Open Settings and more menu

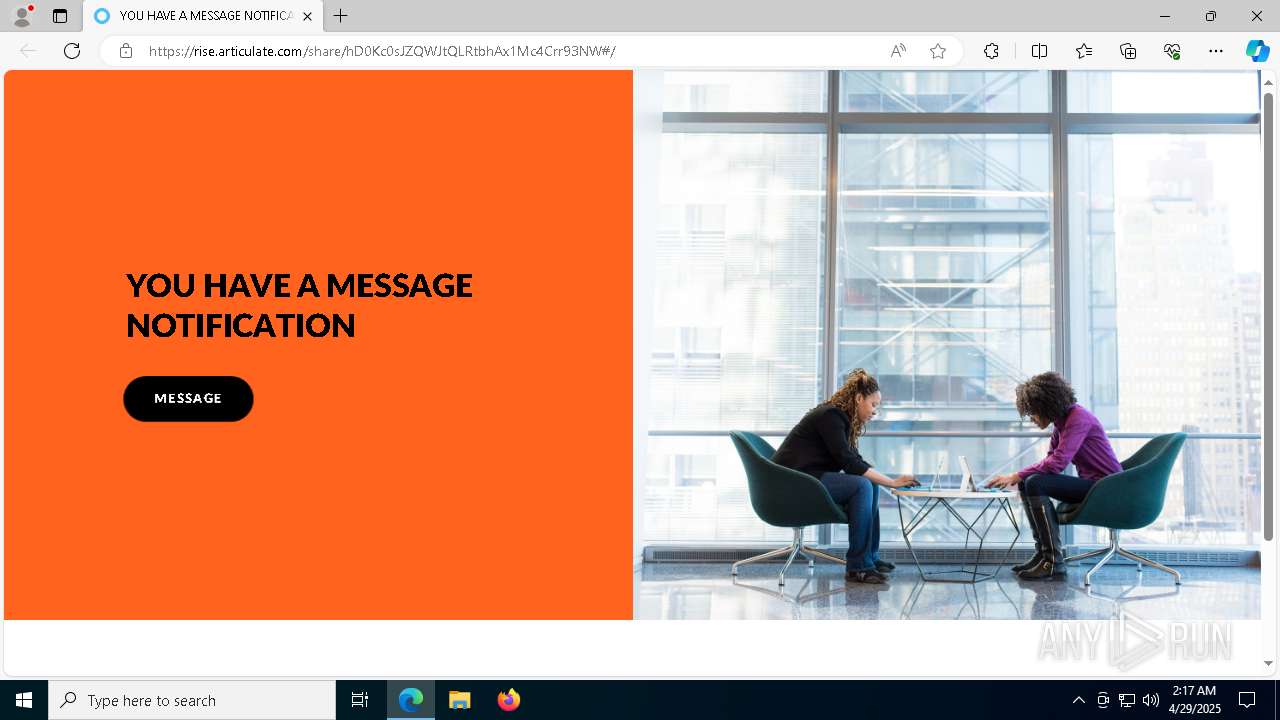(x=1216, y=51)
